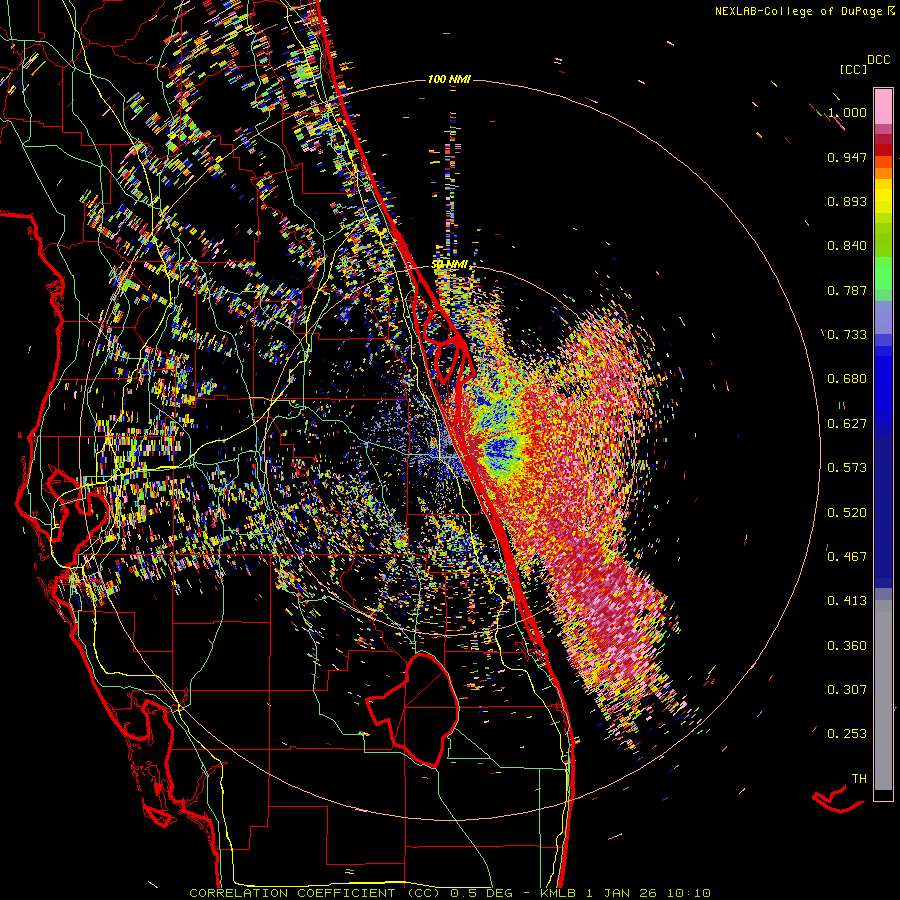Viewport: 900px width, 900px height.
Task: Click the [CC] legend label
Action: point(854,69)
